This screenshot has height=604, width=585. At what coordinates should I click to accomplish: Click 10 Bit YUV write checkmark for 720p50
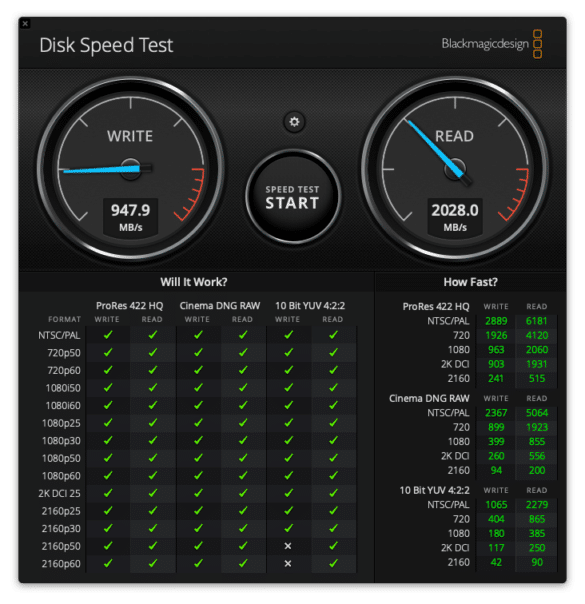pos(288,352)
